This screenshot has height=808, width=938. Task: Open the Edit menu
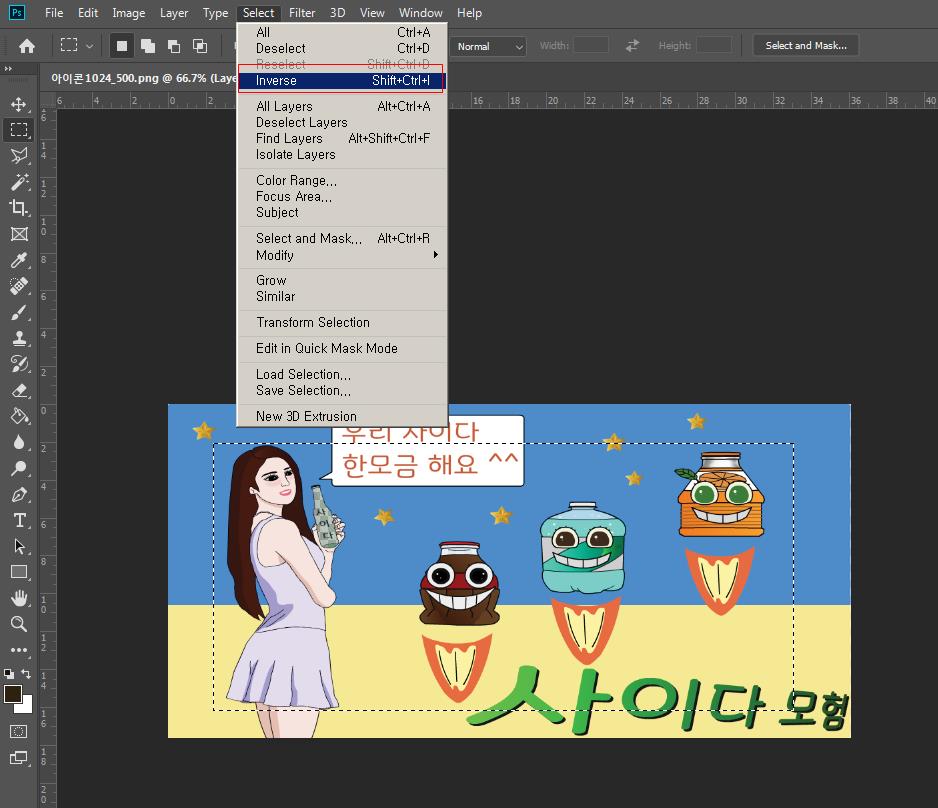(88, 13)
